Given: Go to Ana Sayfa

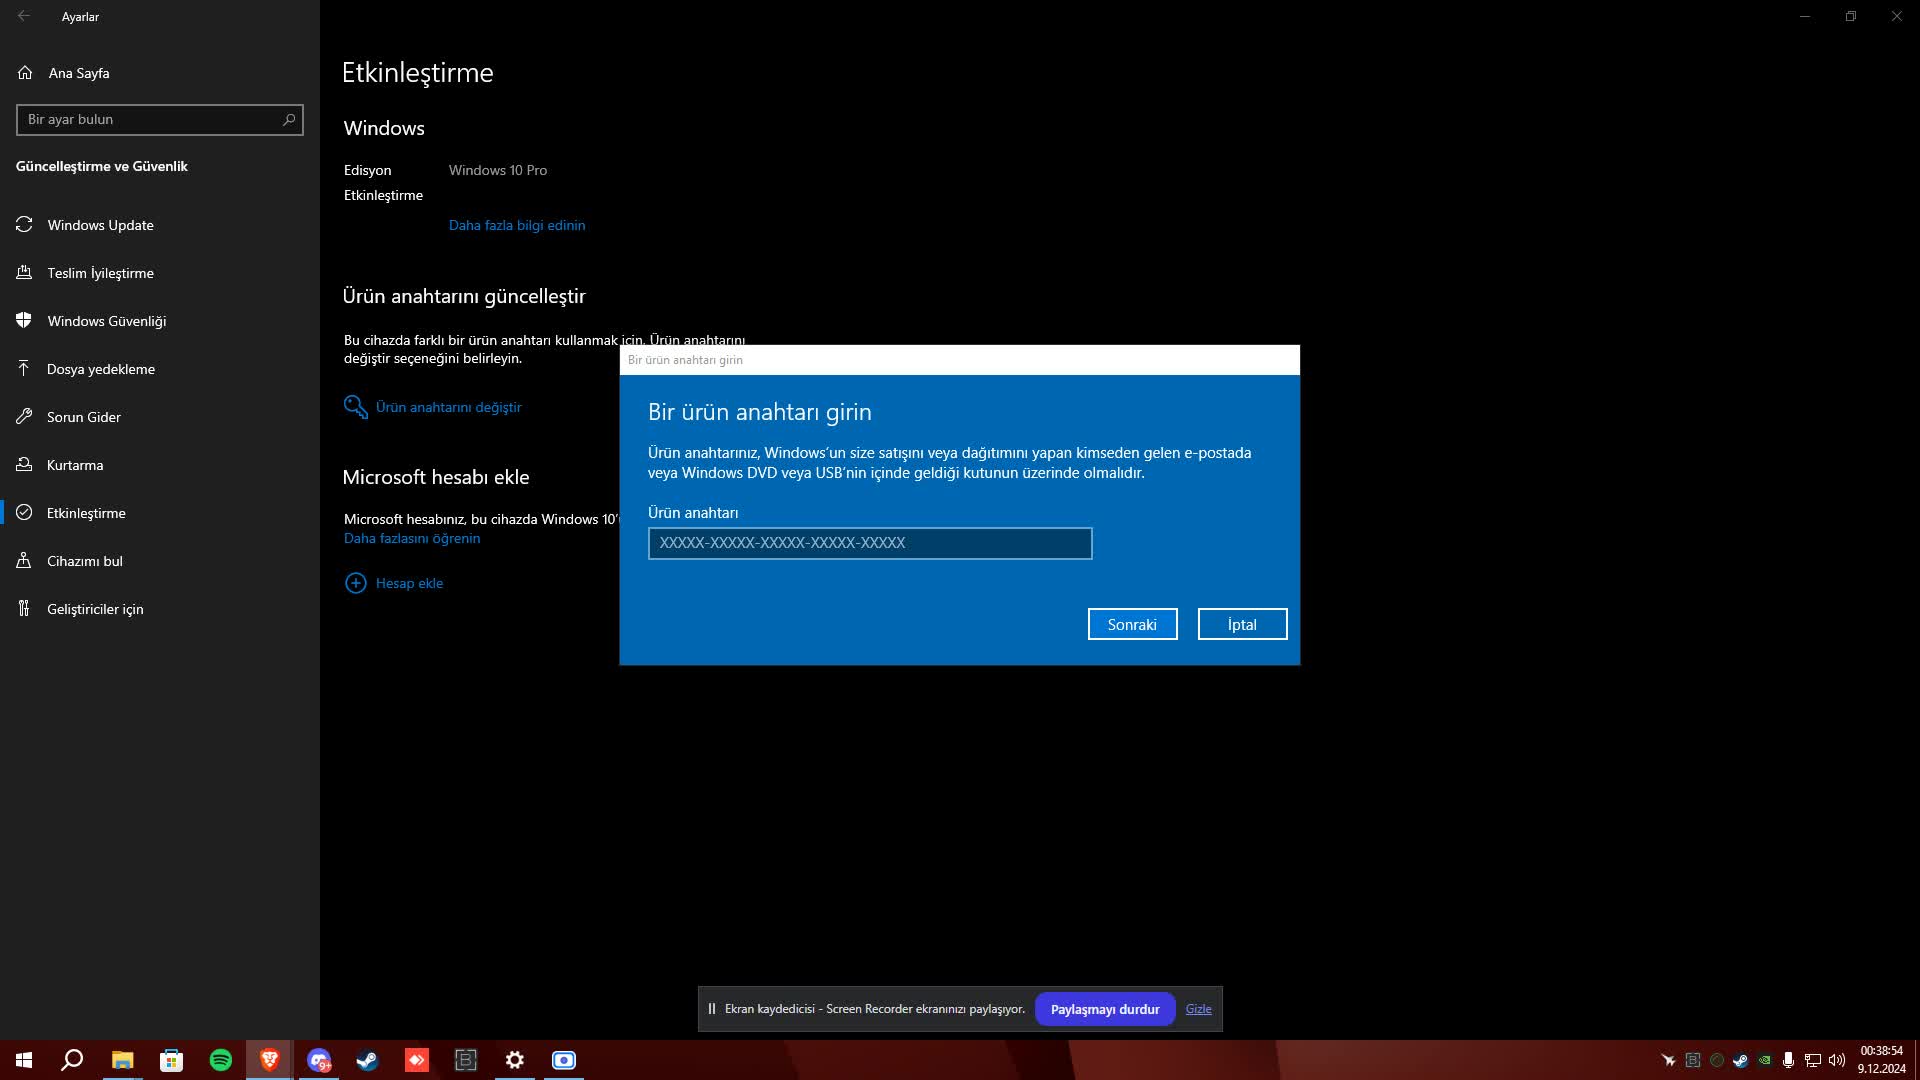Looking at the screenshot, I should click(78, 73).
